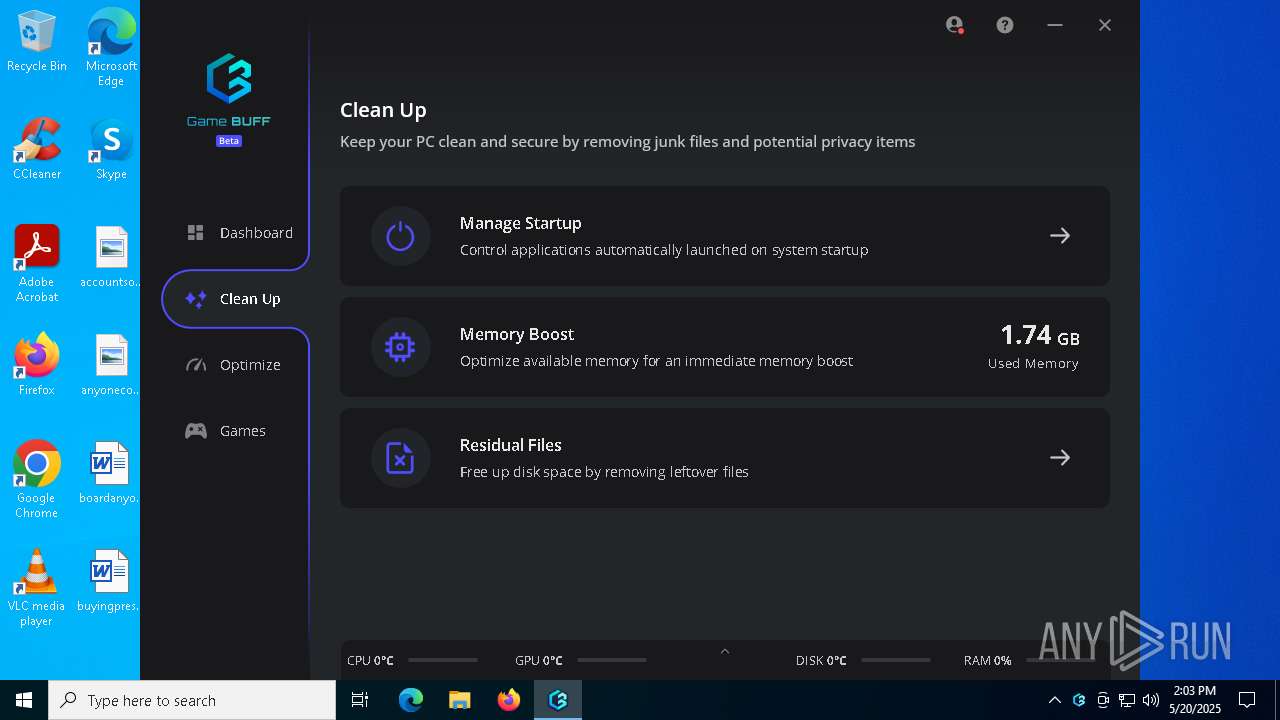The image size is (1280, 720).
Task: Open Firefox desktop shortcut
Action: pos(37,365)
